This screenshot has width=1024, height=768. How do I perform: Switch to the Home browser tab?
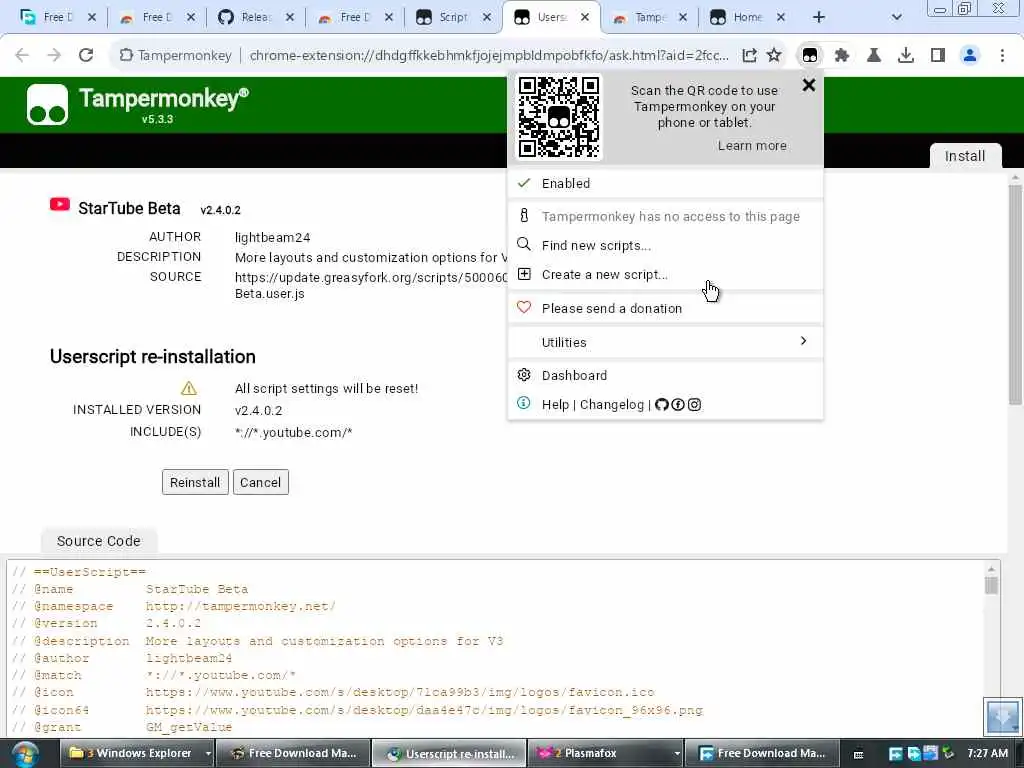click(747, 18)
